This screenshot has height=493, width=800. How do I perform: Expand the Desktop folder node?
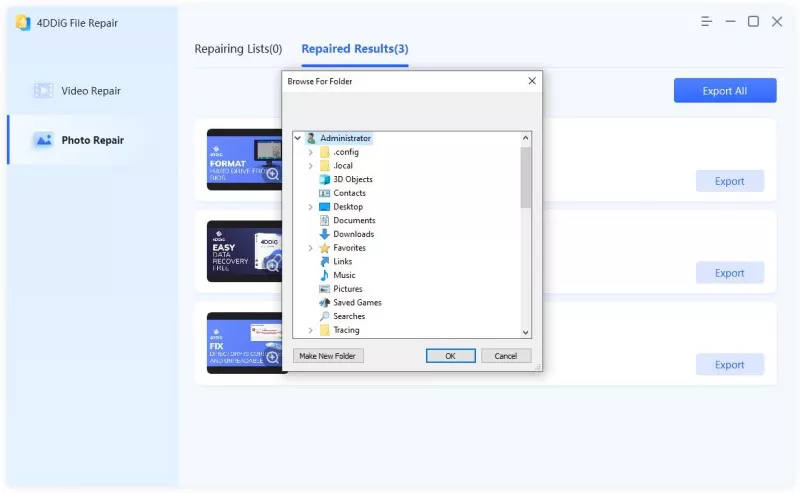tap(311, 207)
